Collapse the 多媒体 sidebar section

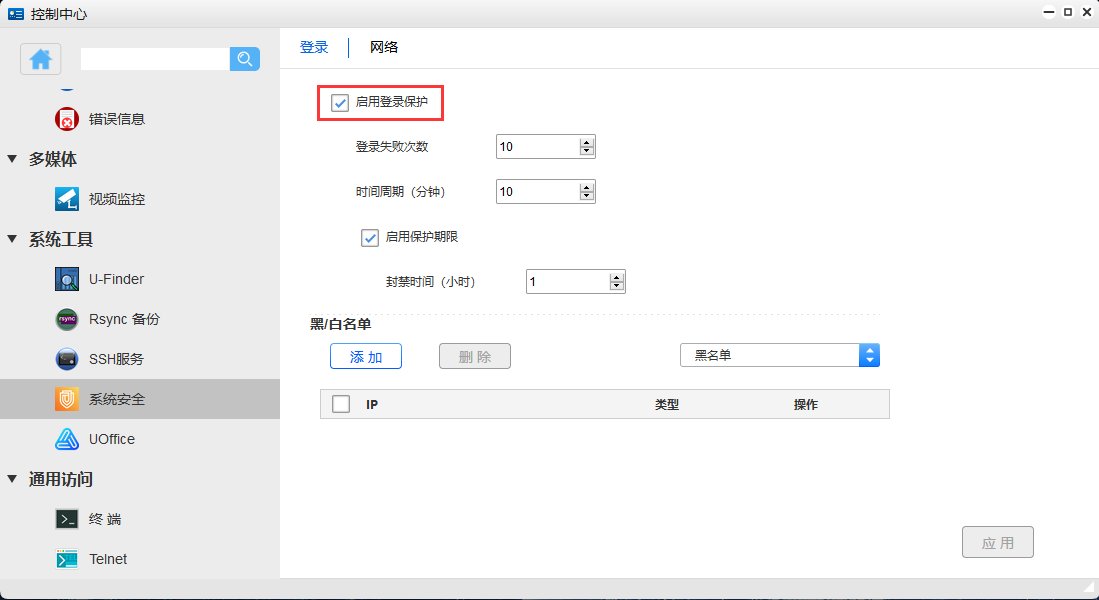(x=13, y=159)
